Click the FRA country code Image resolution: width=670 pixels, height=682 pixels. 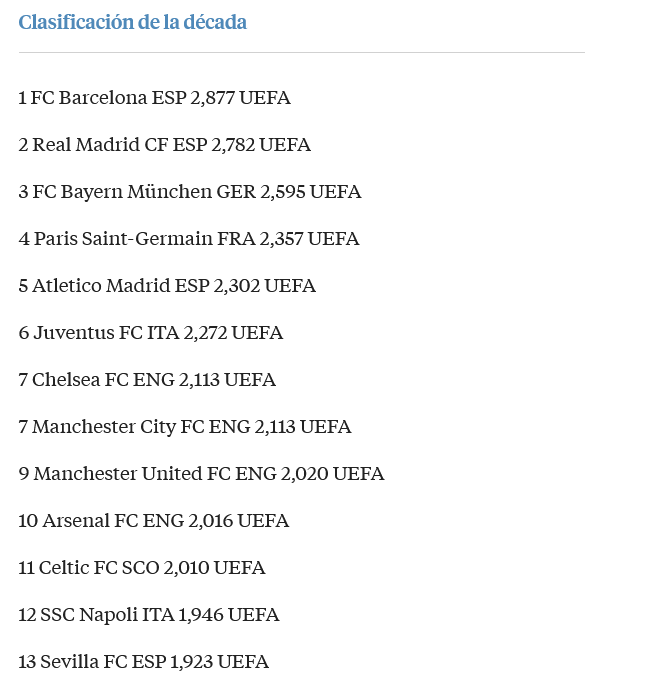pos(236,239)
